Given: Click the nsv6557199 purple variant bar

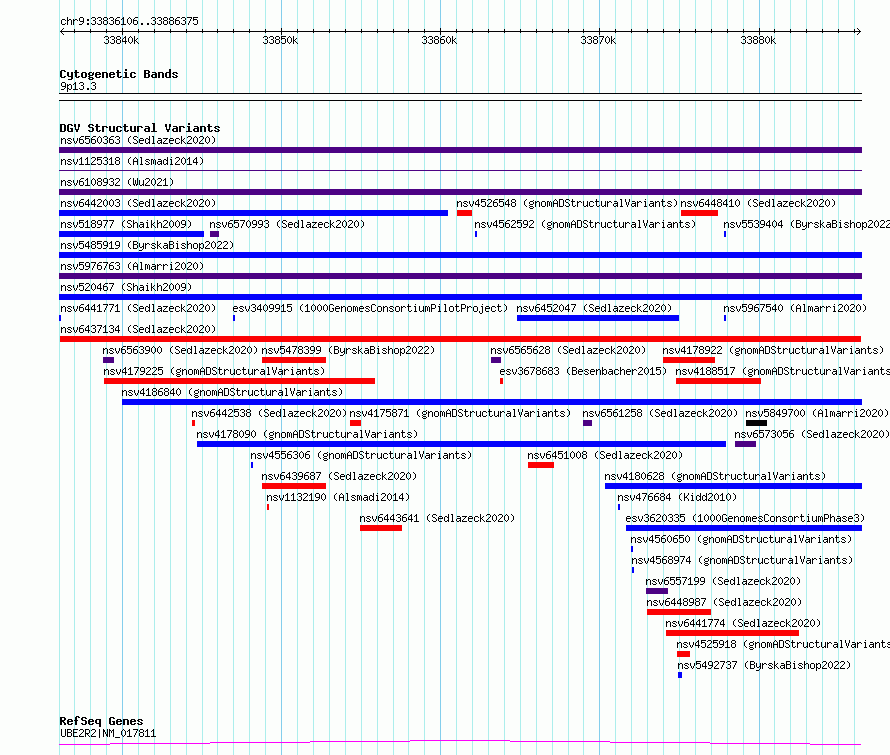Looking at the screenshot, I should [x=657, y=591].
